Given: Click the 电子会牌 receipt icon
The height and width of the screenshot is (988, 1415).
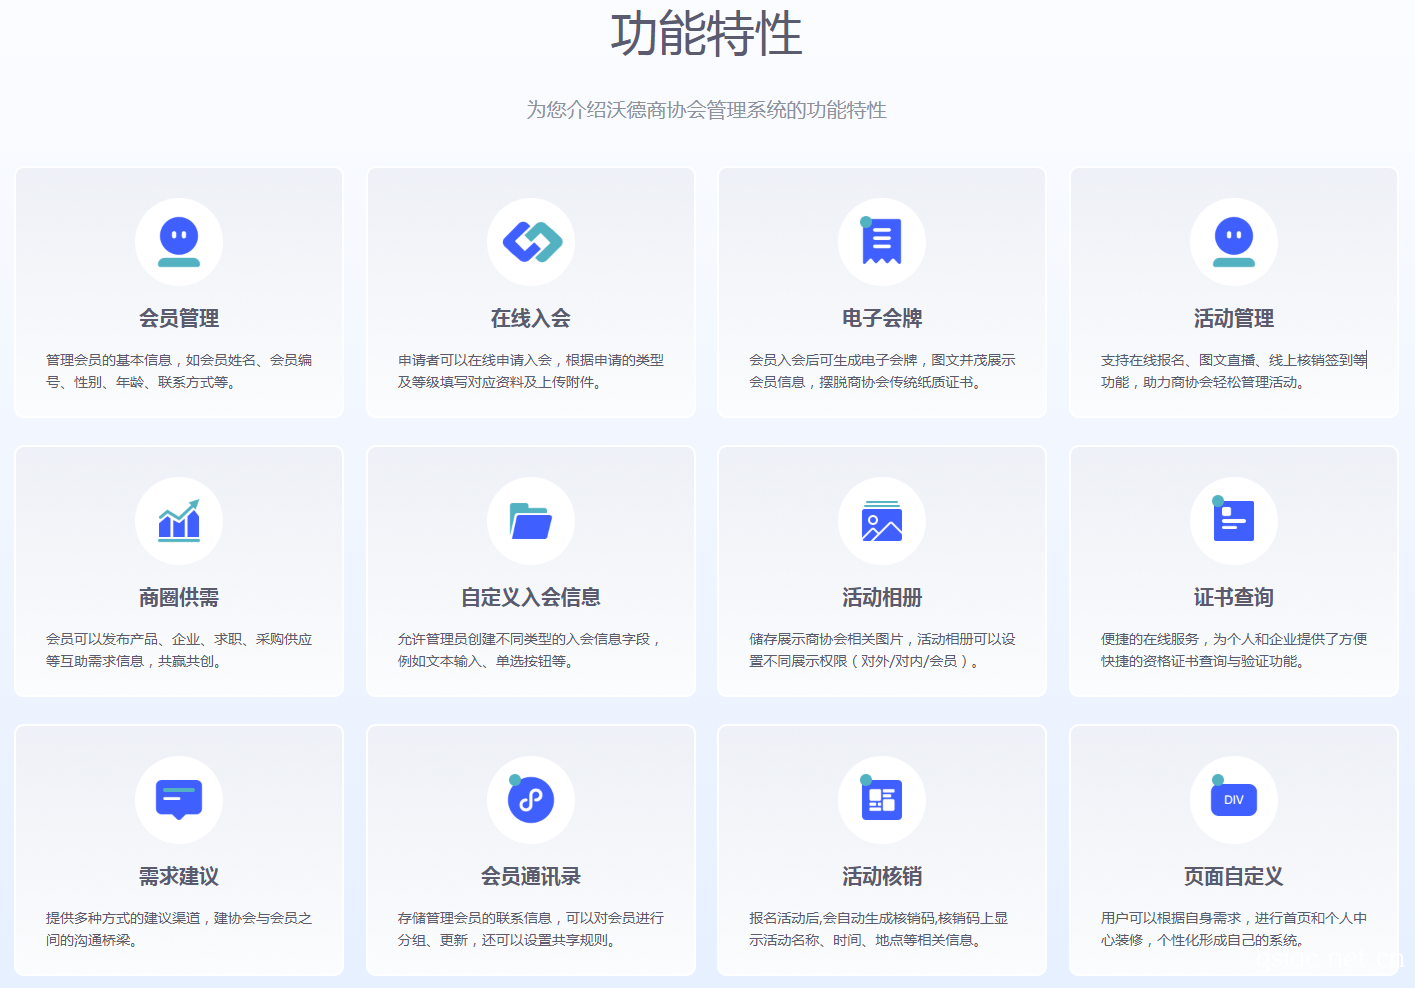Looking at the screenshot, I should (x=881, y=241).
